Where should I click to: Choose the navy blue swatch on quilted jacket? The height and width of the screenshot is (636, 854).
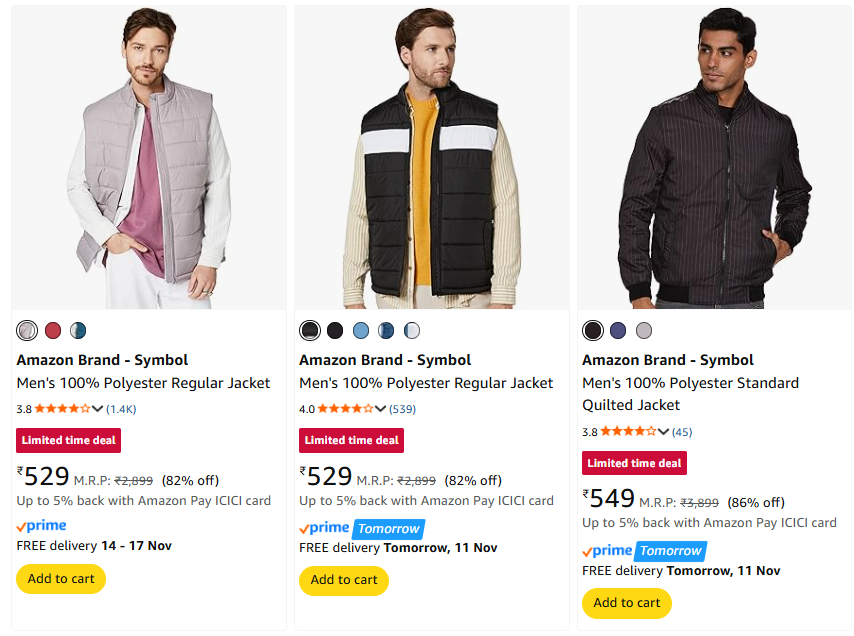618,330
